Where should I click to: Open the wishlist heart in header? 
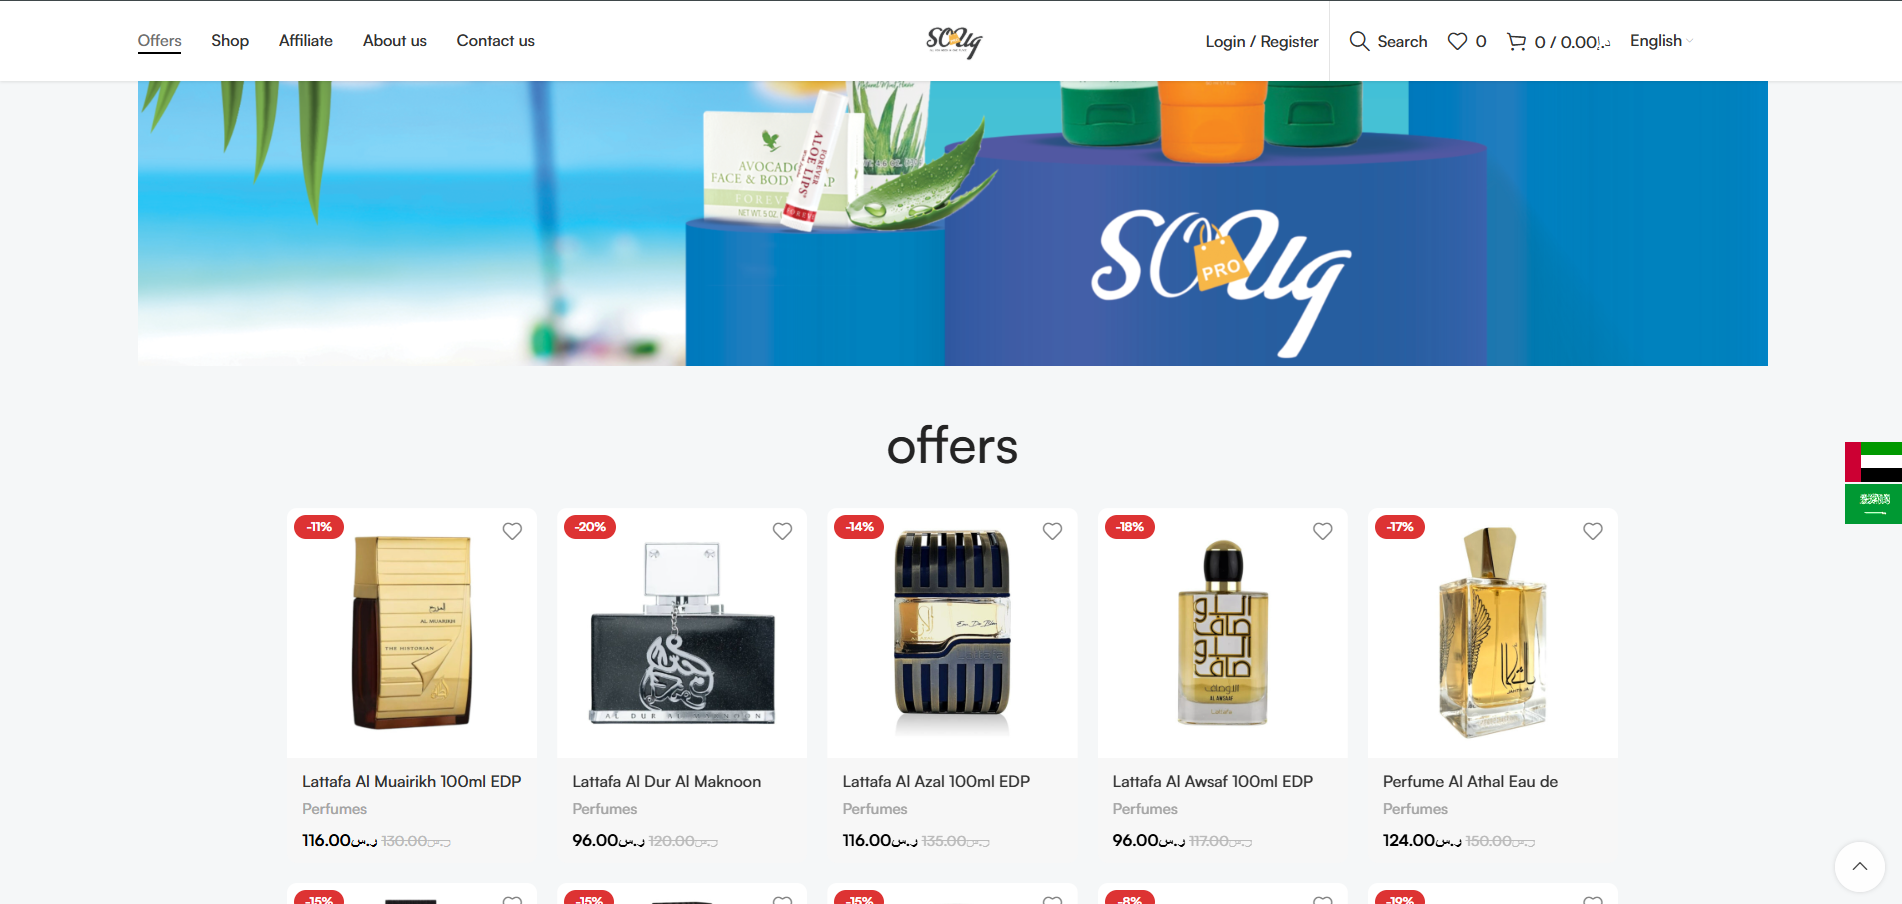click(x=1457, y=41)
